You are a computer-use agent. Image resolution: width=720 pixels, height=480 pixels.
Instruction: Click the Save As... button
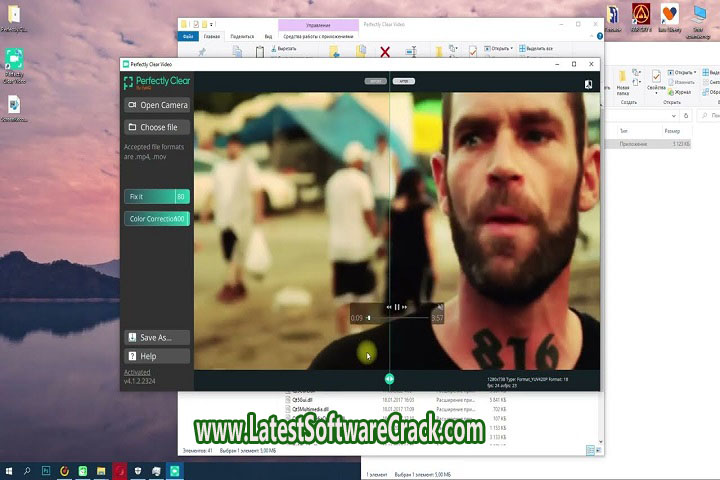(x=157, y=338)
